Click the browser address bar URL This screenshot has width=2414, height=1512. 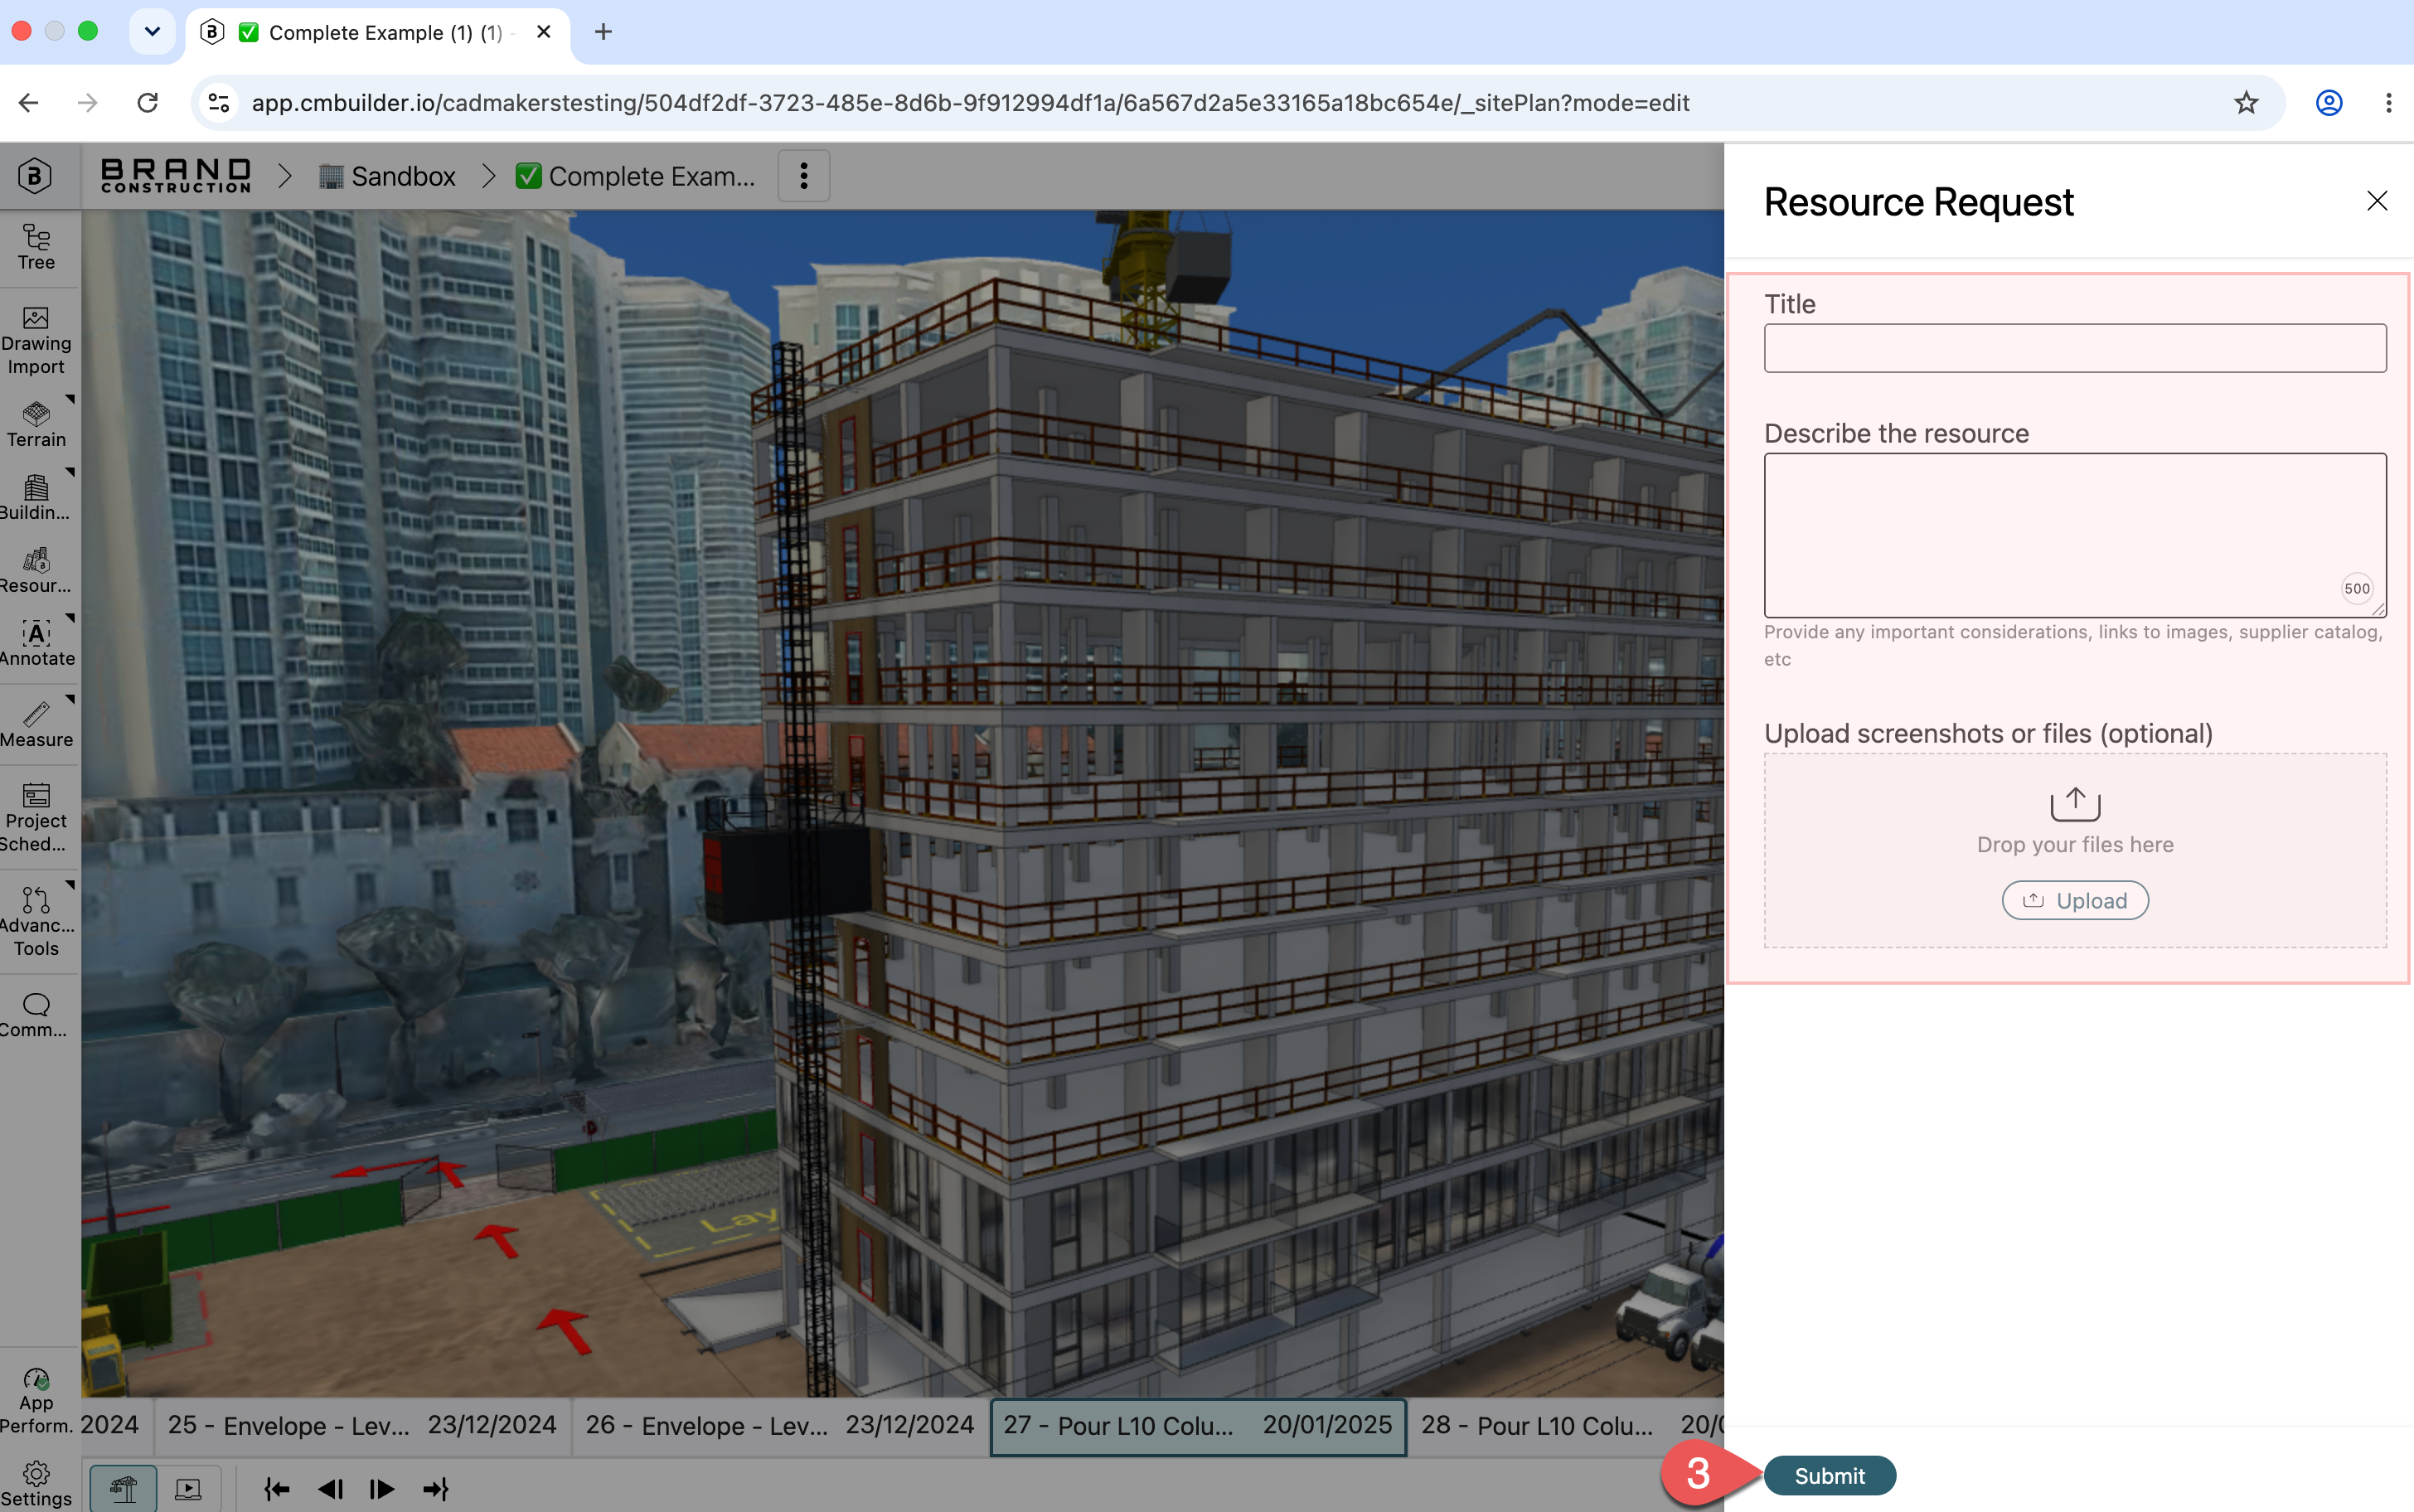pos(970,102)
